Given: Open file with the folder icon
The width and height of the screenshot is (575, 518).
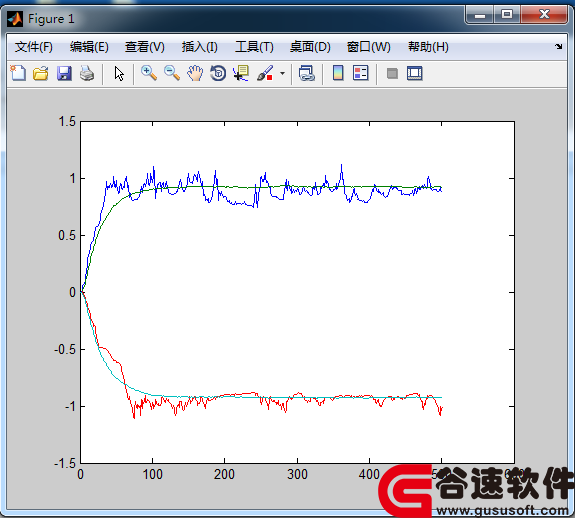Looking at the screenshot, I should click(x=41, y=73).
